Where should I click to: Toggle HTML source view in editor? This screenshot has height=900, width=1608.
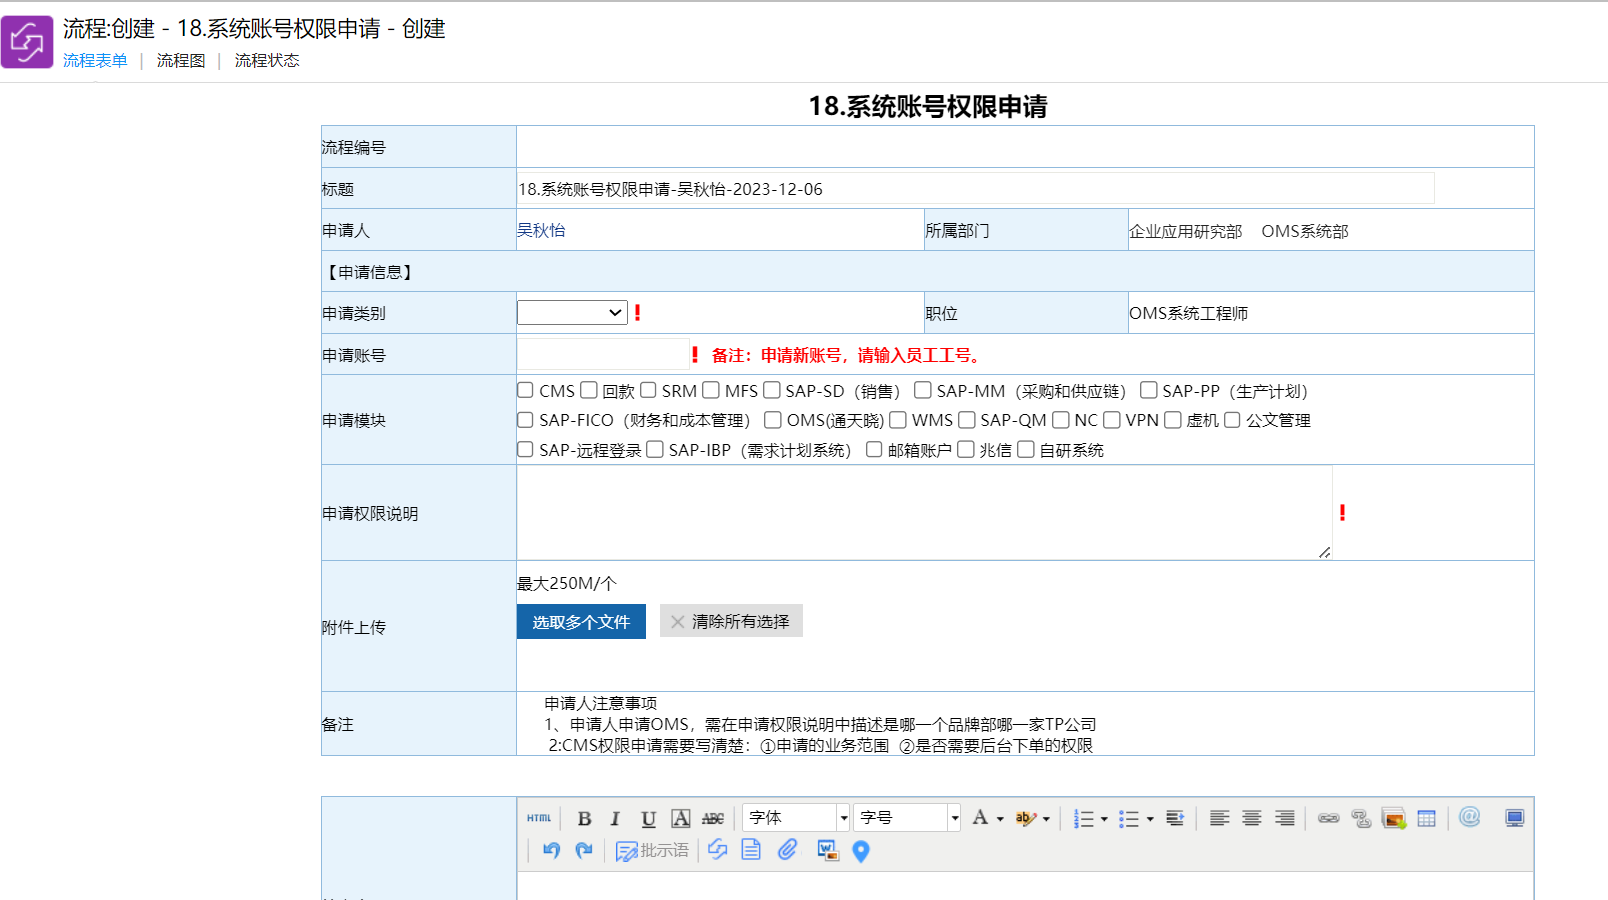point(539,818)
